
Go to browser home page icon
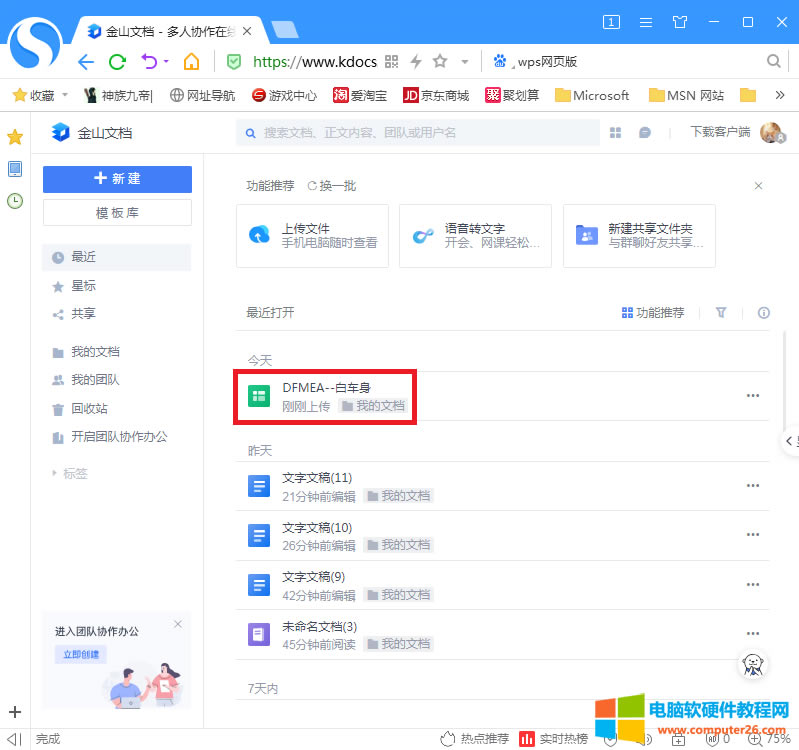pos(190,62)
